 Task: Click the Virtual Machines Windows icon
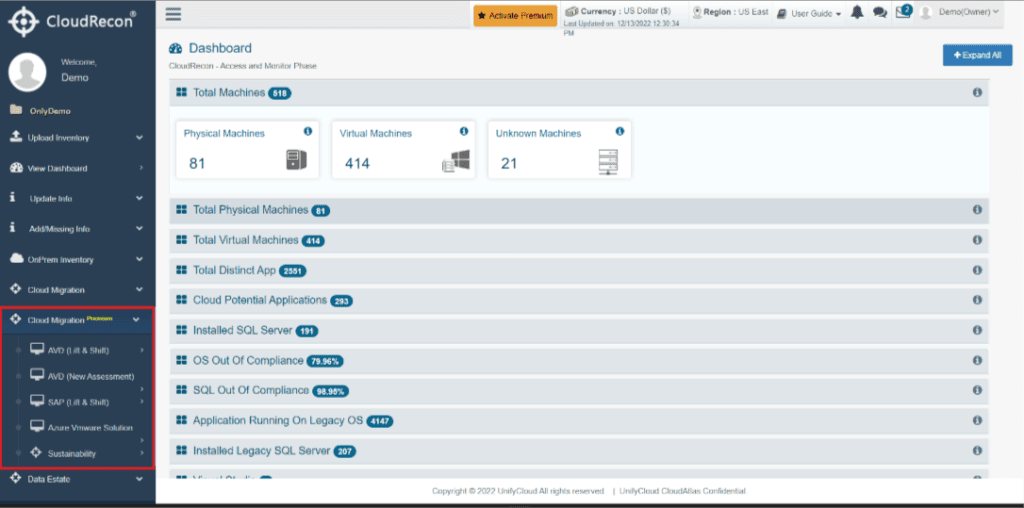click(456, 161)
